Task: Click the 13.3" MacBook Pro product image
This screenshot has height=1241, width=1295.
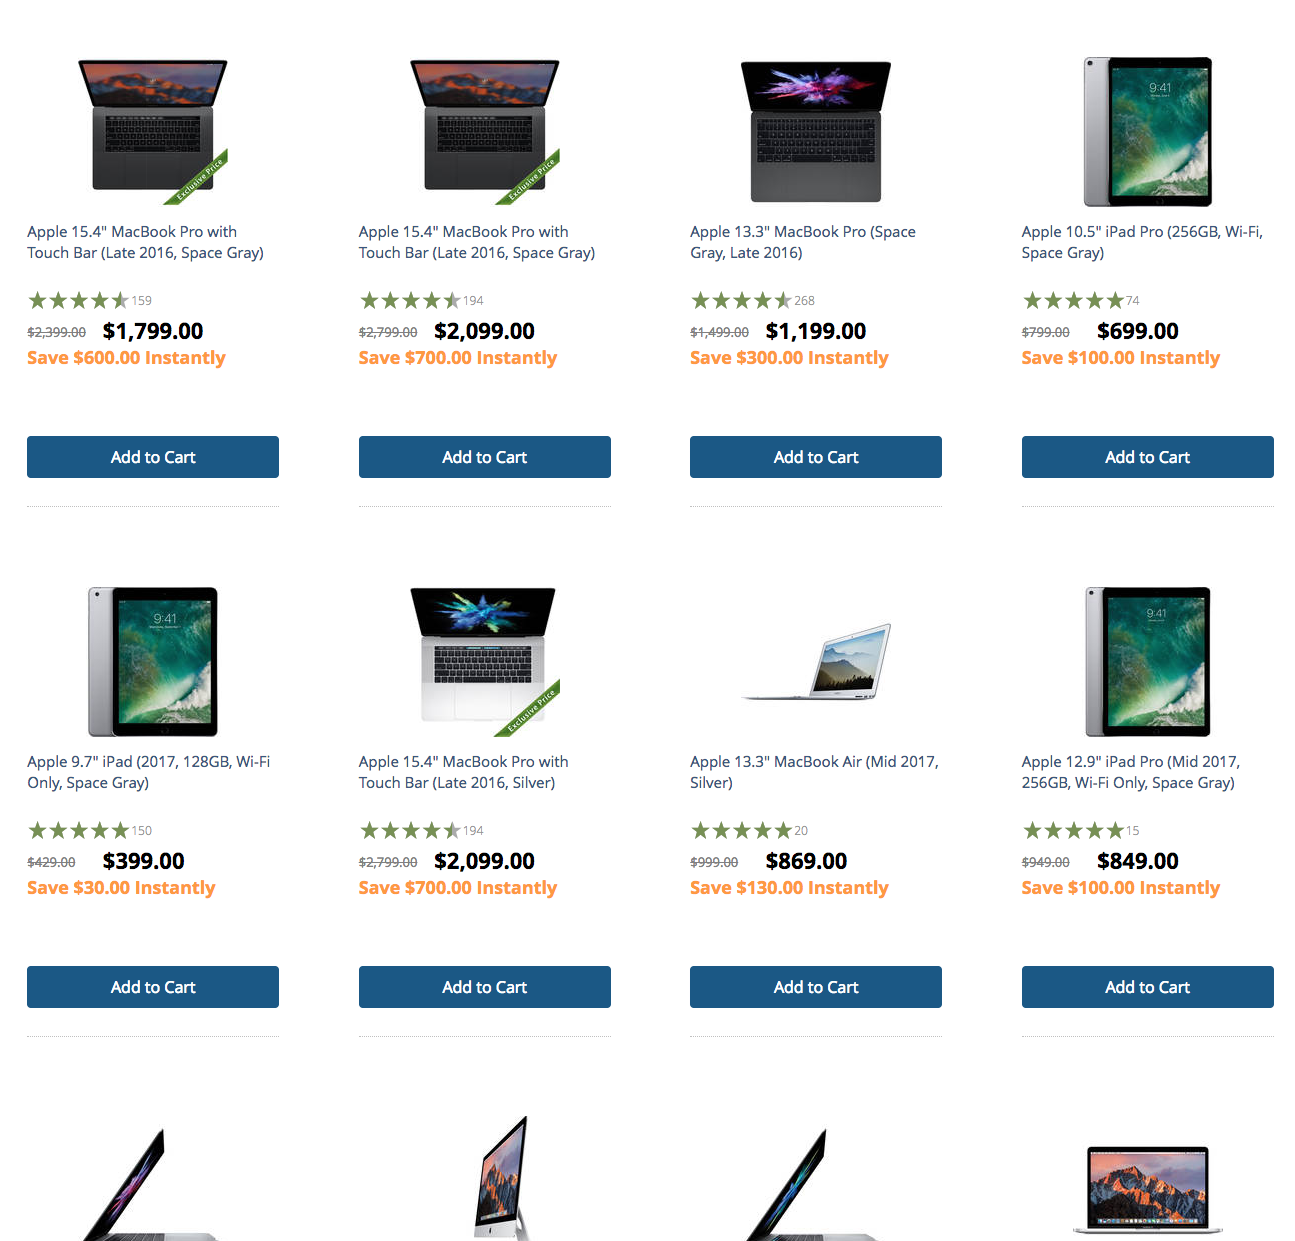Action: pos(816,131)
